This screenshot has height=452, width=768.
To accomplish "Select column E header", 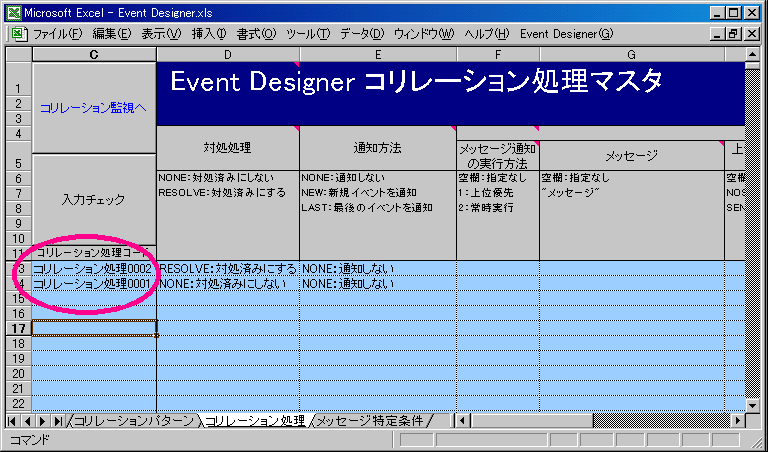I will click(378, 54).
